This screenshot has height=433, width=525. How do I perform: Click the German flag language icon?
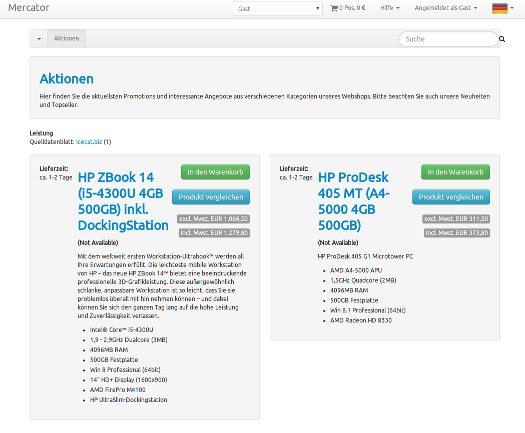point(500,8)
